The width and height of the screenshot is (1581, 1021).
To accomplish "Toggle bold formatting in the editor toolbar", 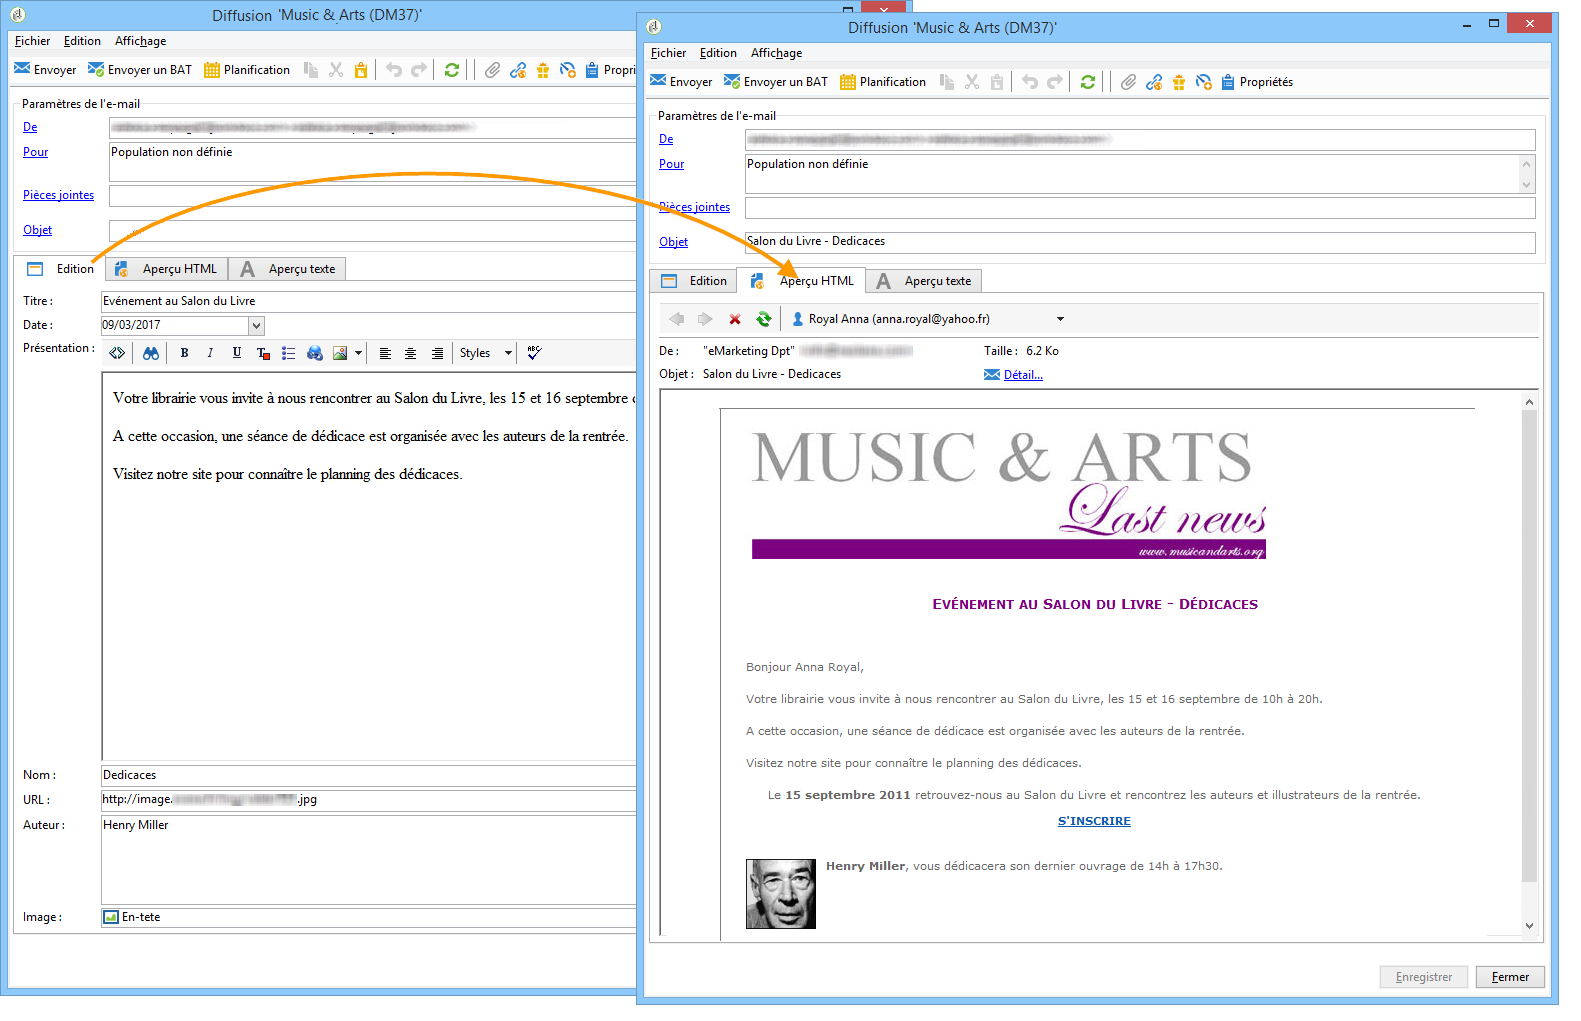I will coord(185,353).
